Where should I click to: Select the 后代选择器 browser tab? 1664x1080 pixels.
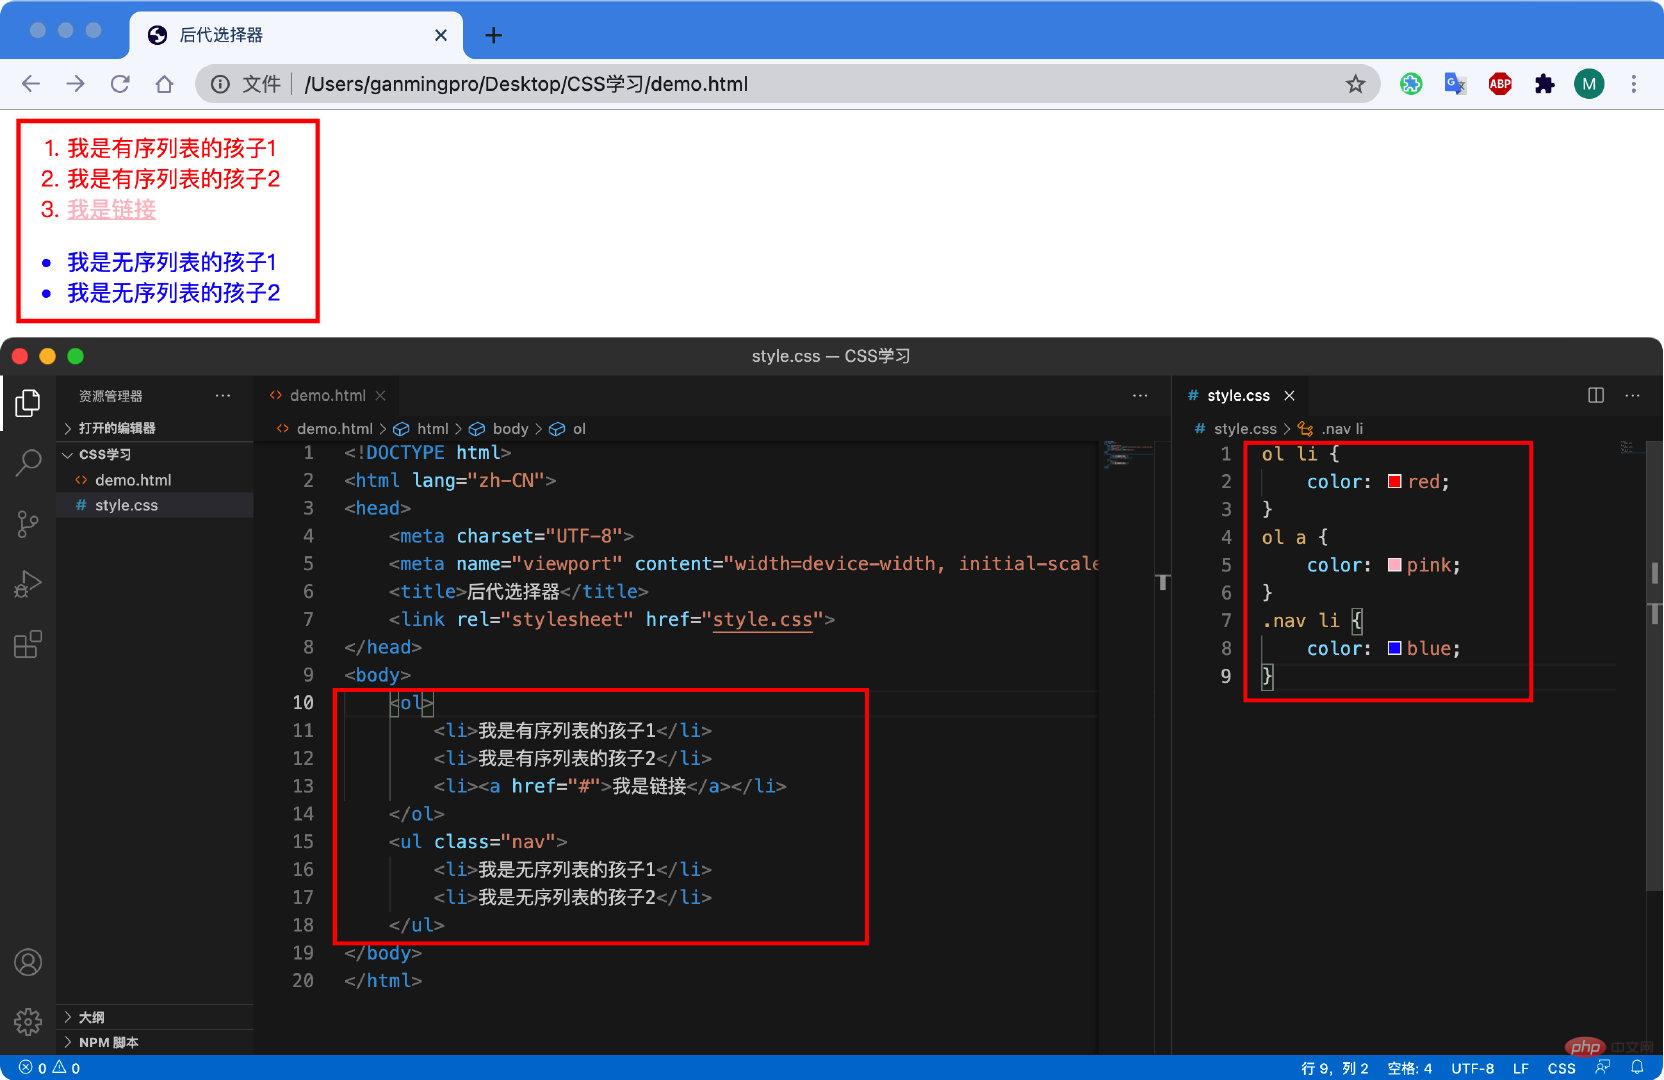296,35
